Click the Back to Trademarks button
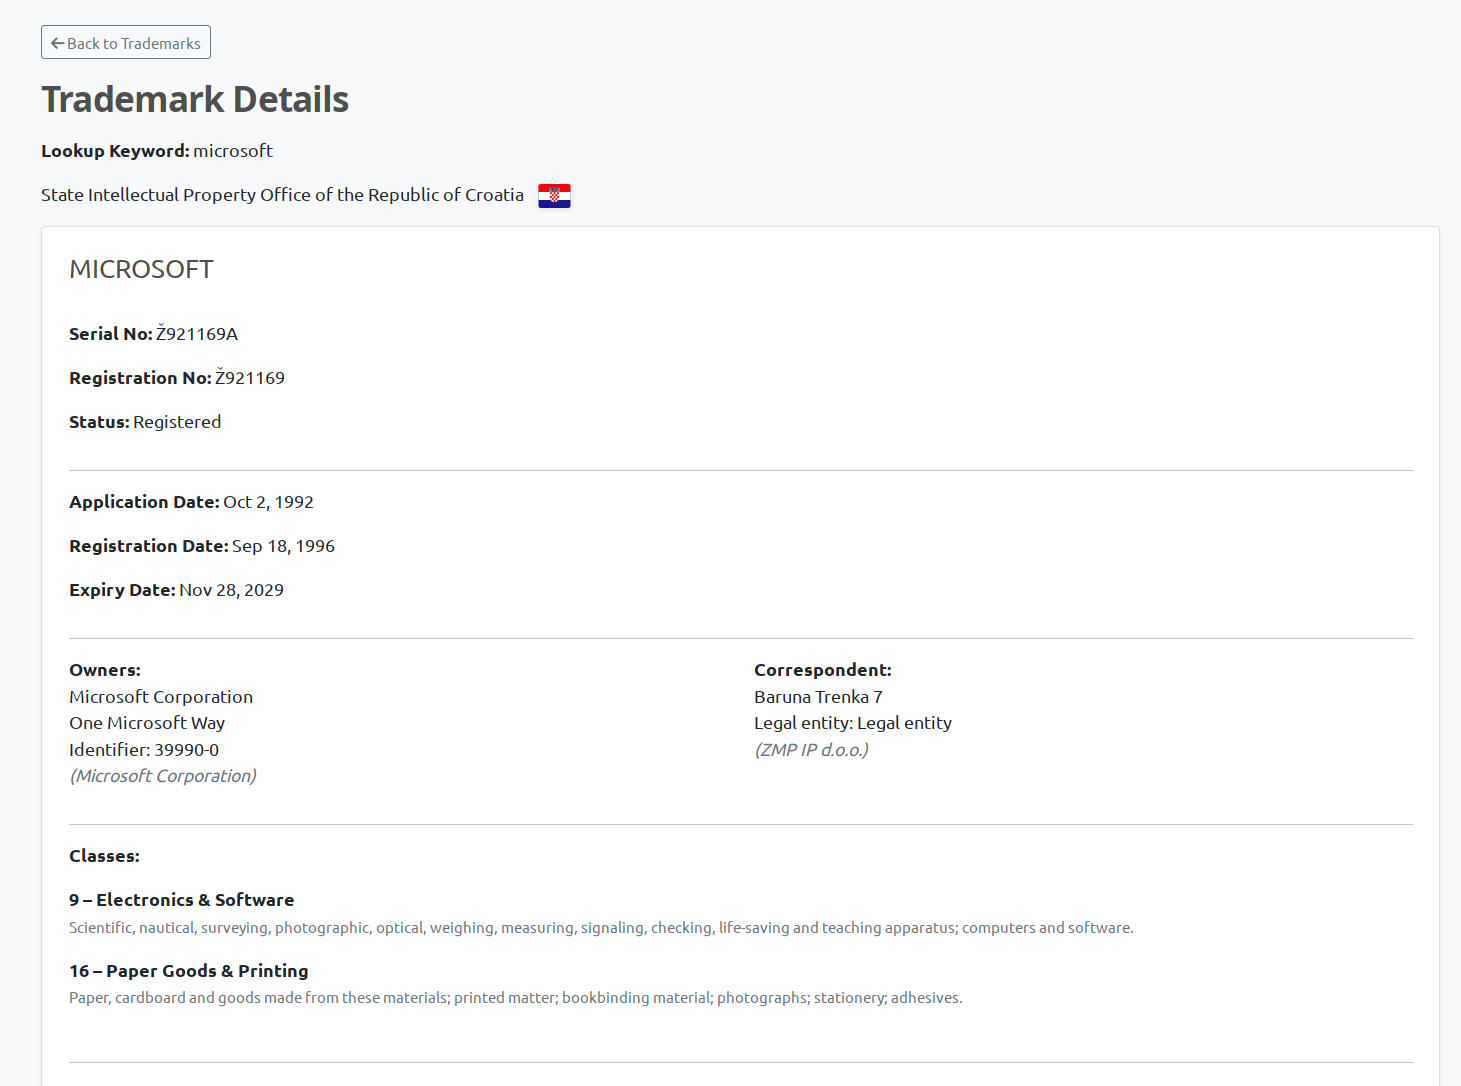The image size is (1461, 1086). pyautogui.click(x=126, y=43)
